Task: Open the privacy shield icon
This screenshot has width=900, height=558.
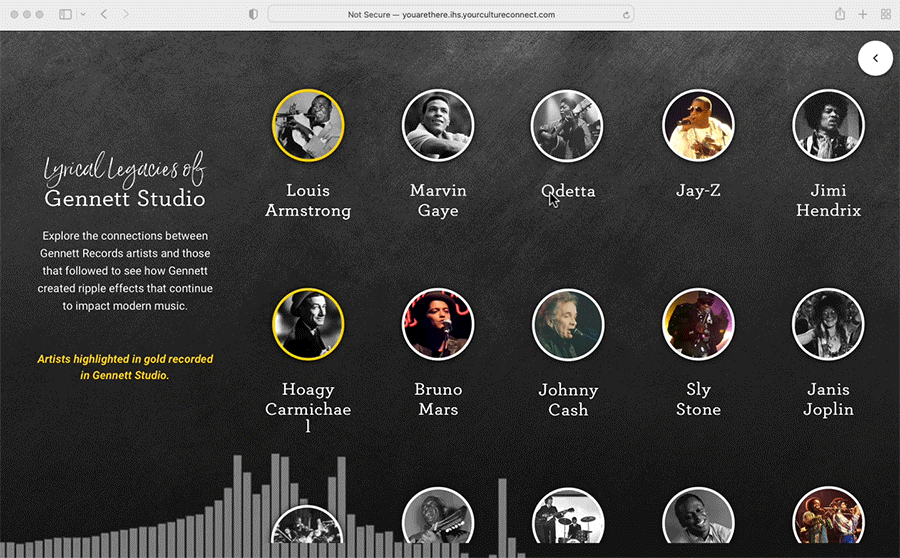Action: [x=253, y=14]
